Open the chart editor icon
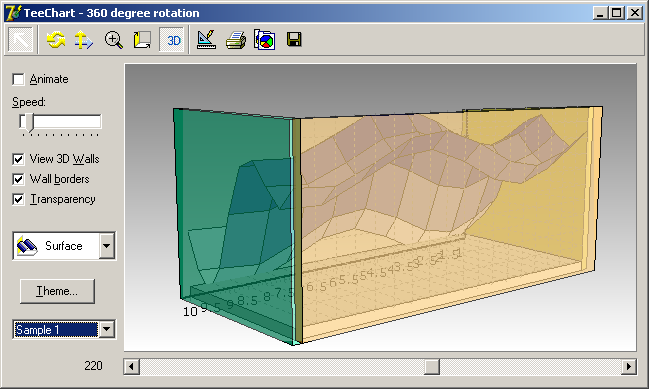 (x=206, y=40)
